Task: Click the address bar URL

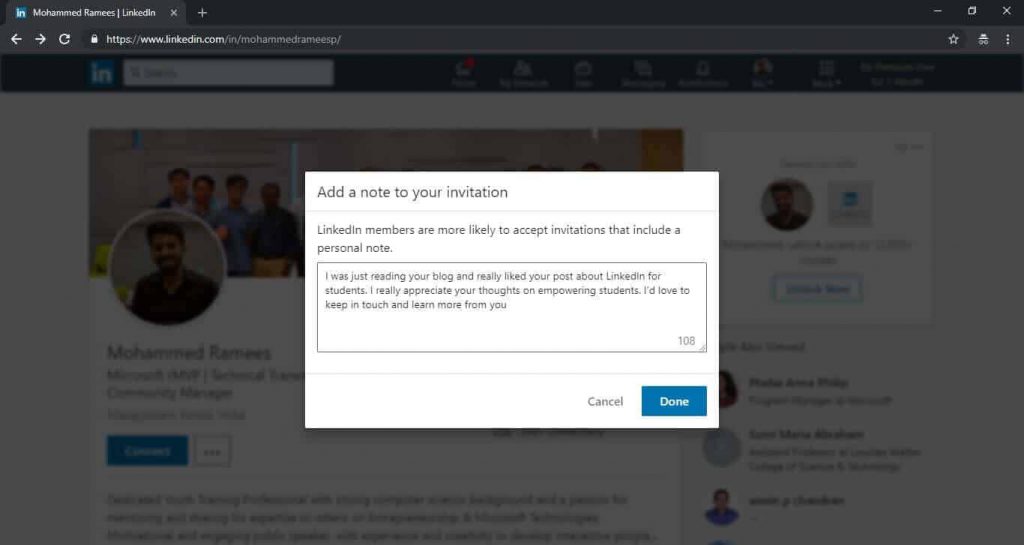Action: [x=223, y=39]
